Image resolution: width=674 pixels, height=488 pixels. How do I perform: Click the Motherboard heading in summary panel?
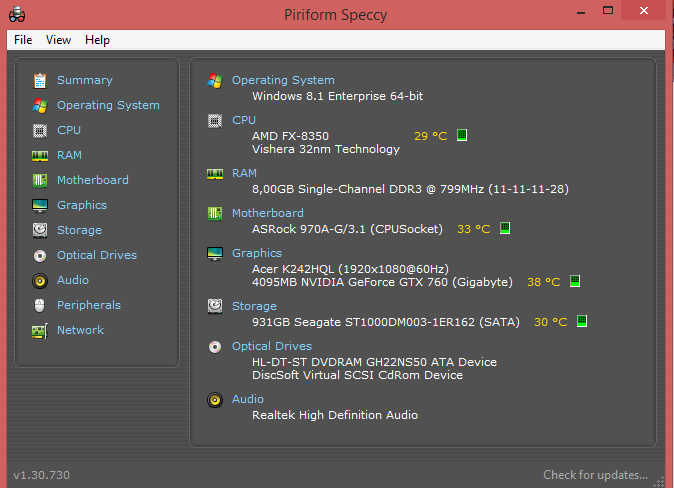click(267, 213)
